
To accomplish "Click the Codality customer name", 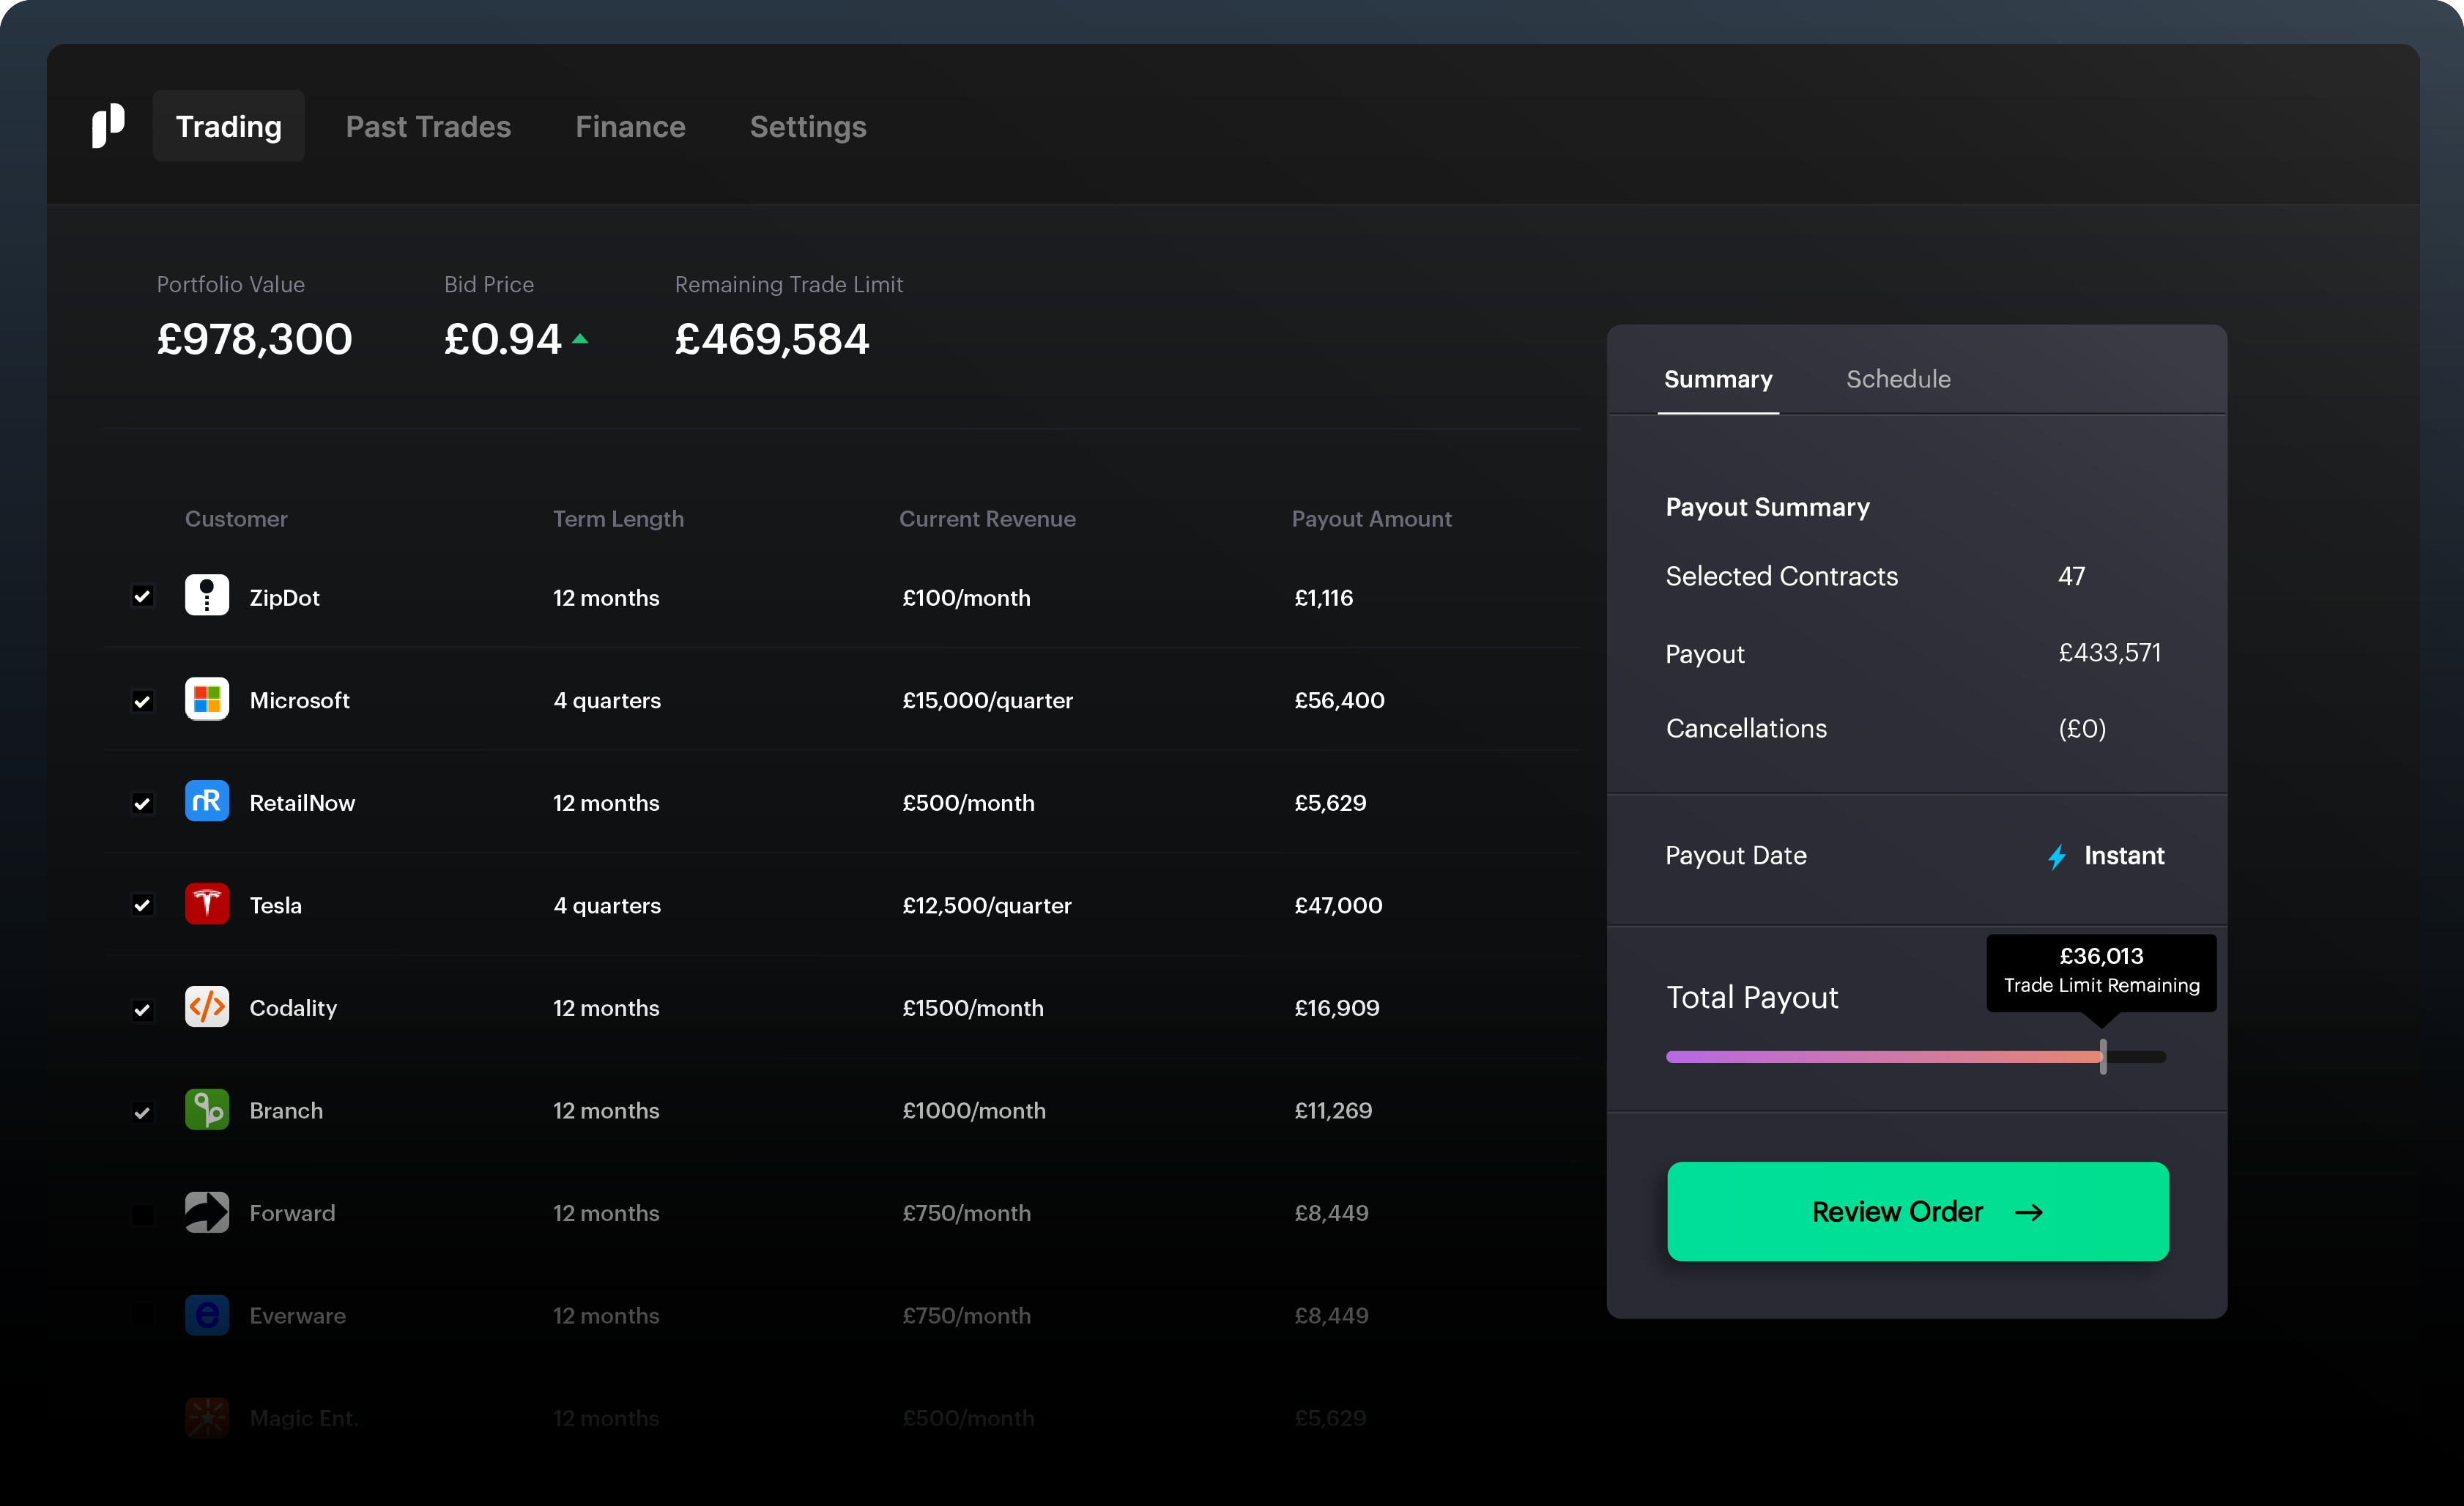I will click(x=293, y=1008).
